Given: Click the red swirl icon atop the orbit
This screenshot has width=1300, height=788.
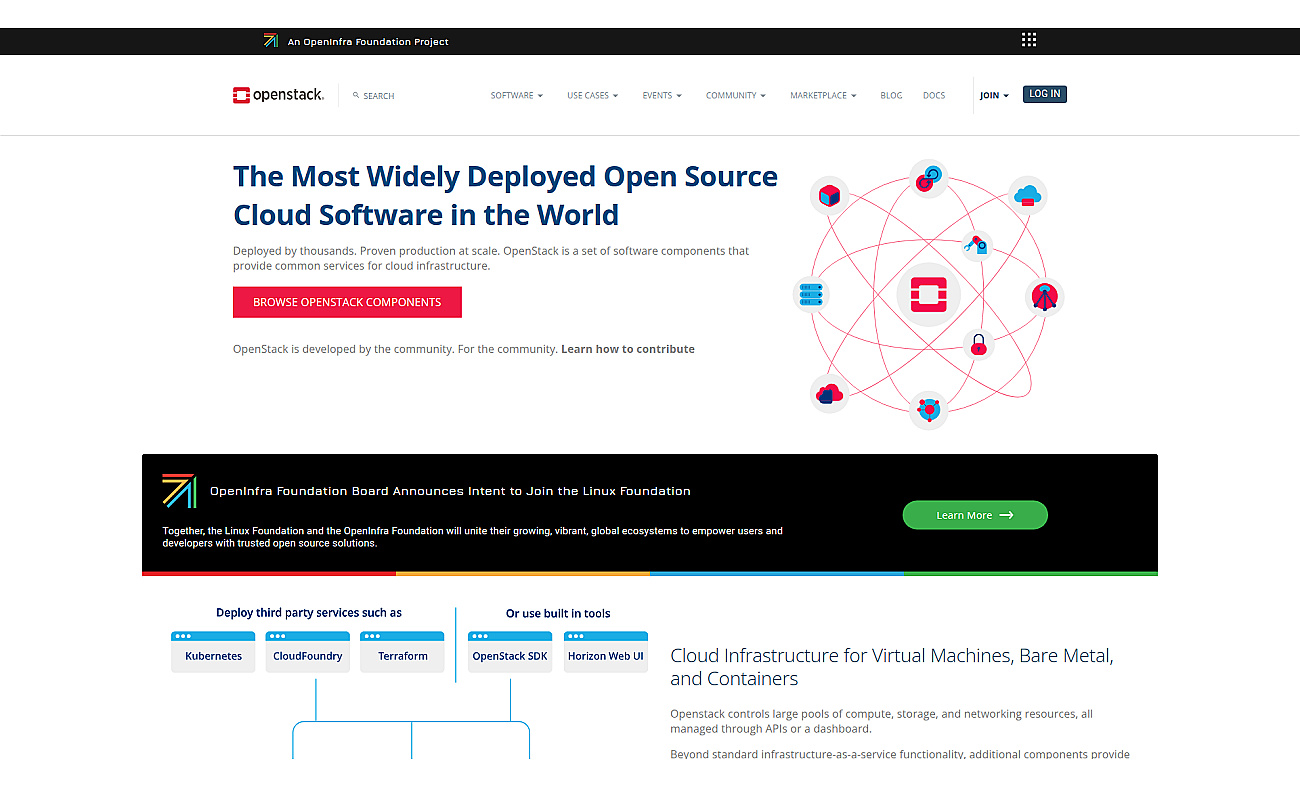Looking at the screenshot, I should (x=929, y=178).
